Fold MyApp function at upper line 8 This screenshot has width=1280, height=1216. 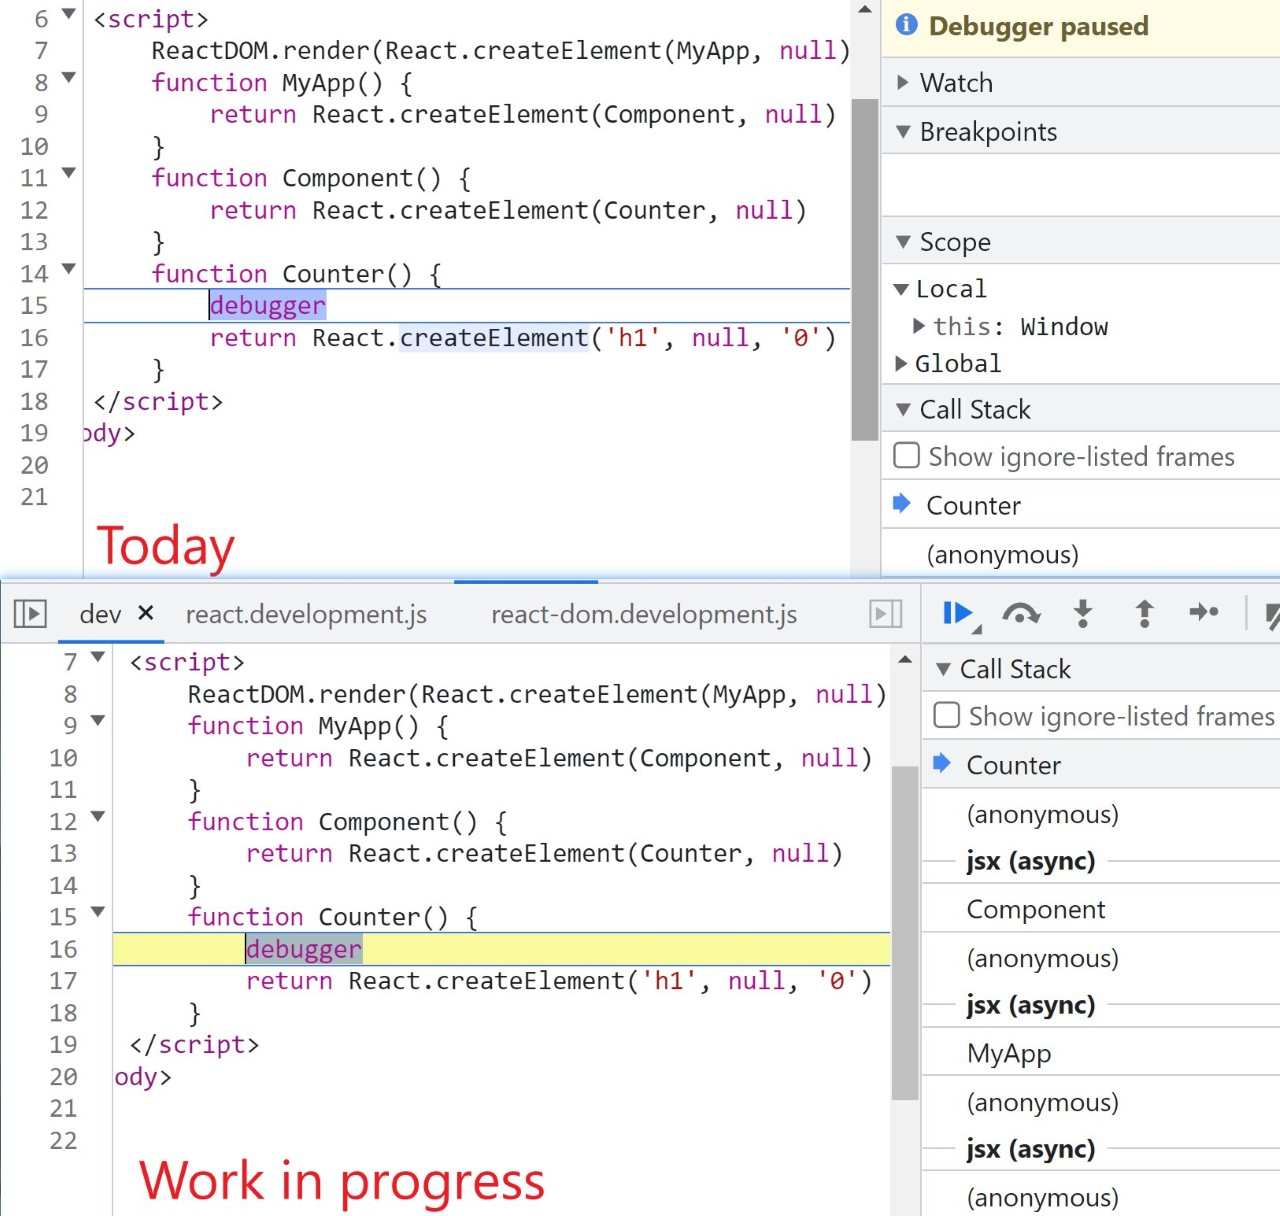[68, 77]
